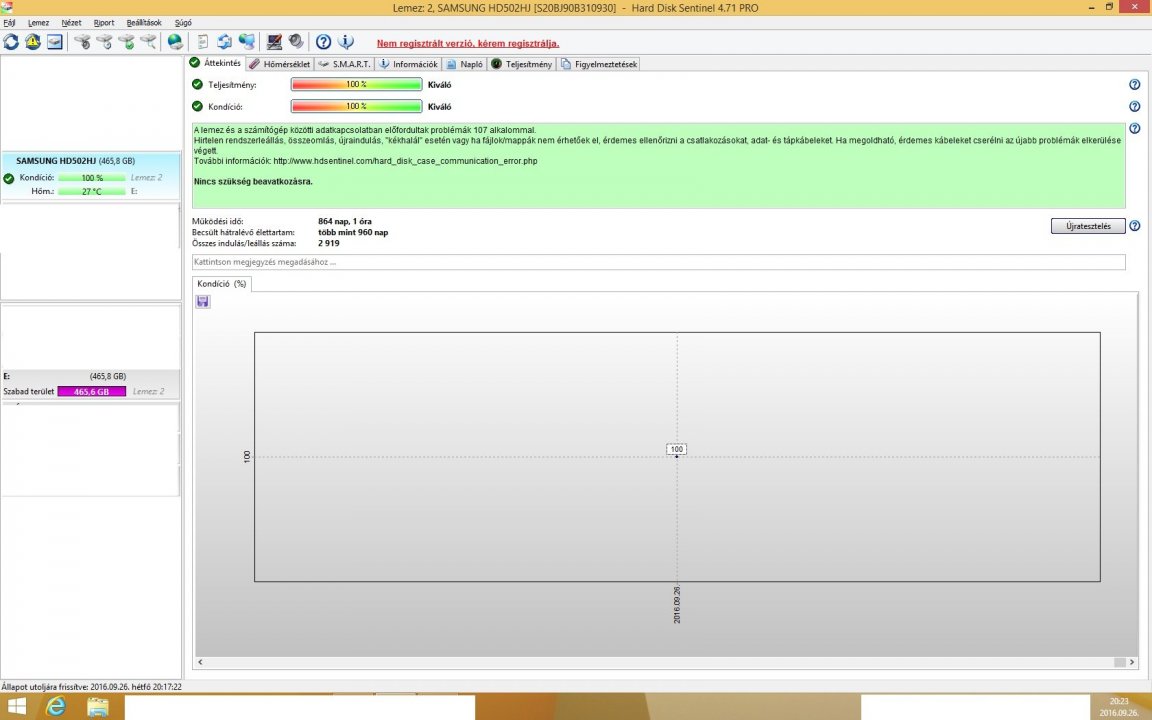The width and height of the screenshot is (1152, 720).
Task: Open the disk warning alert icon
Action: pos(33,42)
